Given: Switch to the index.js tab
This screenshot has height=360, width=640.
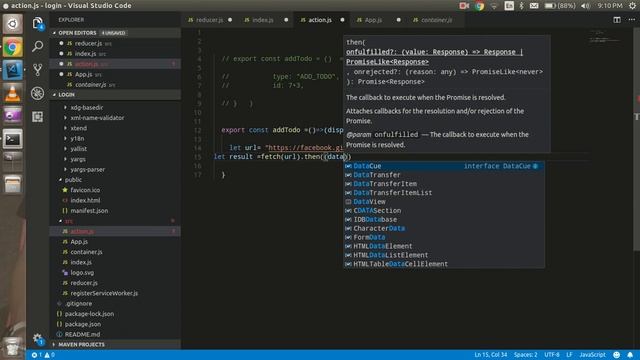Looking at the screenshot, I should point(262,20).
